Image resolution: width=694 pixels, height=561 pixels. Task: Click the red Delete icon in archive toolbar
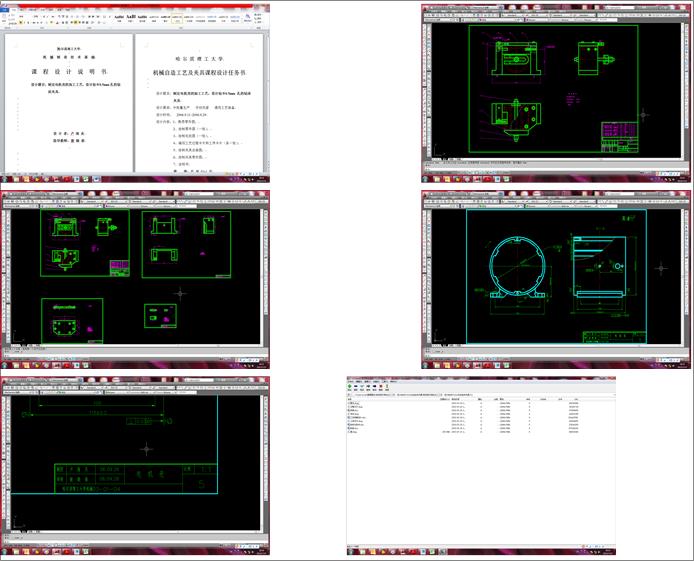[381, 387]
